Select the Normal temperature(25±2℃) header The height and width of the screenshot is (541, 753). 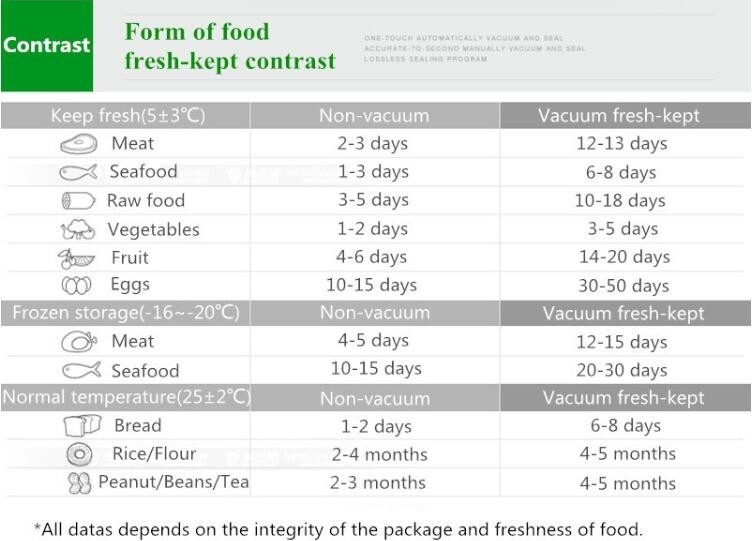point(127,398)
